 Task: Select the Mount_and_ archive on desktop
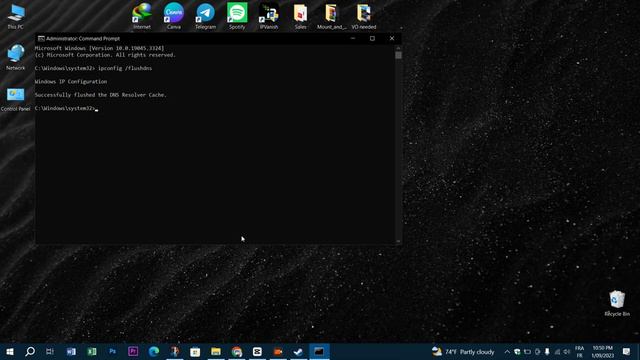[332, 16]
